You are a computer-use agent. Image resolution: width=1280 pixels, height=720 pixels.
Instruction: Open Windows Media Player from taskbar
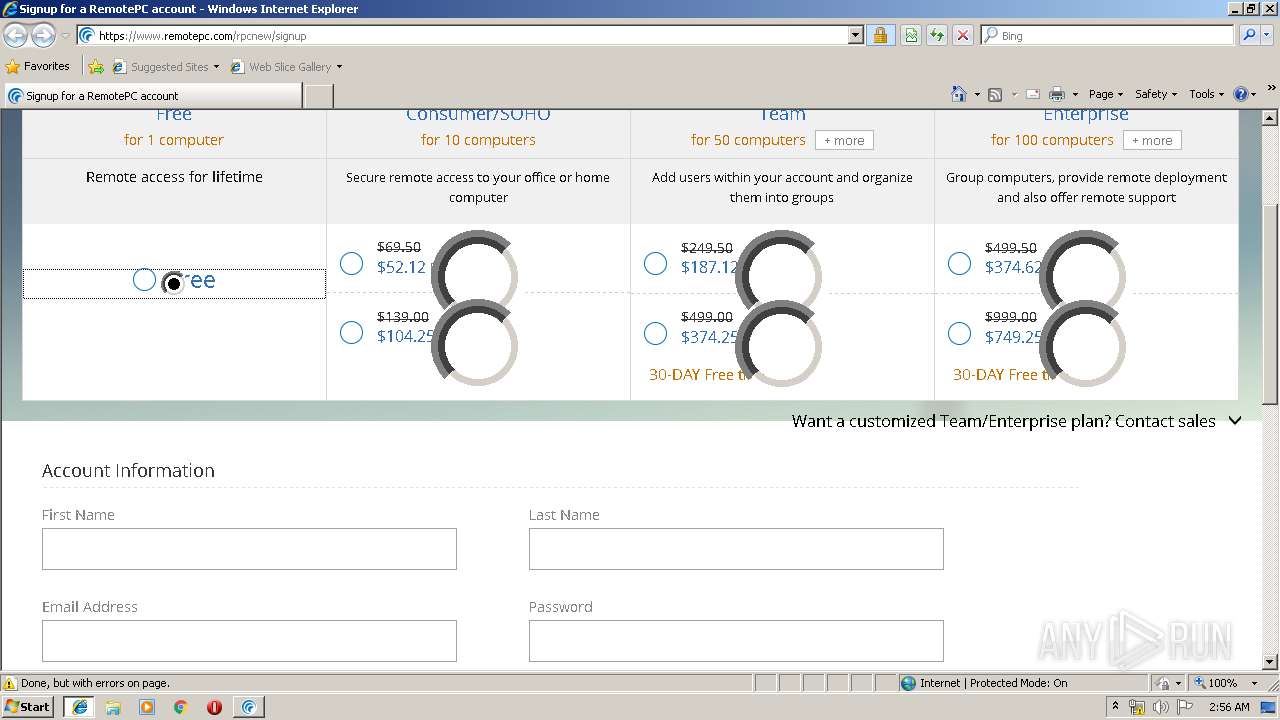point(147,707)
